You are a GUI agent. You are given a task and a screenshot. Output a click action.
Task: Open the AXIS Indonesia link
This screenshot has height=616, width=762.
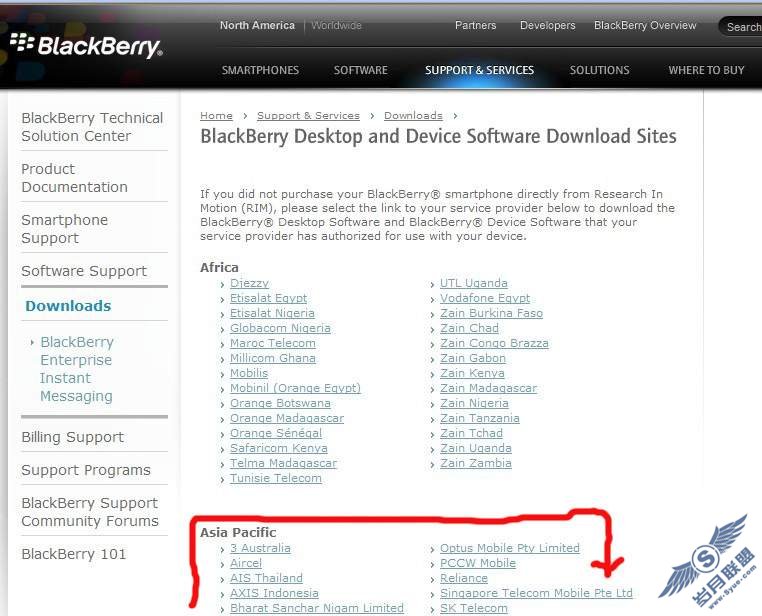274,593
